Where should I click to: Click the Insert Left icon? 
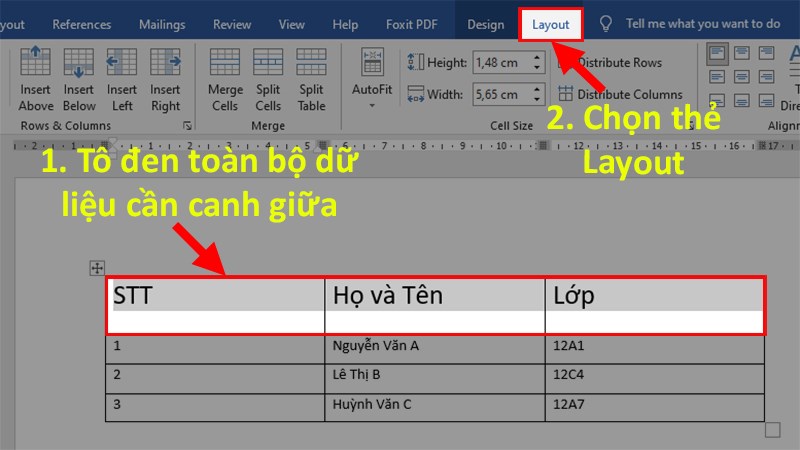tap(121, 62)
